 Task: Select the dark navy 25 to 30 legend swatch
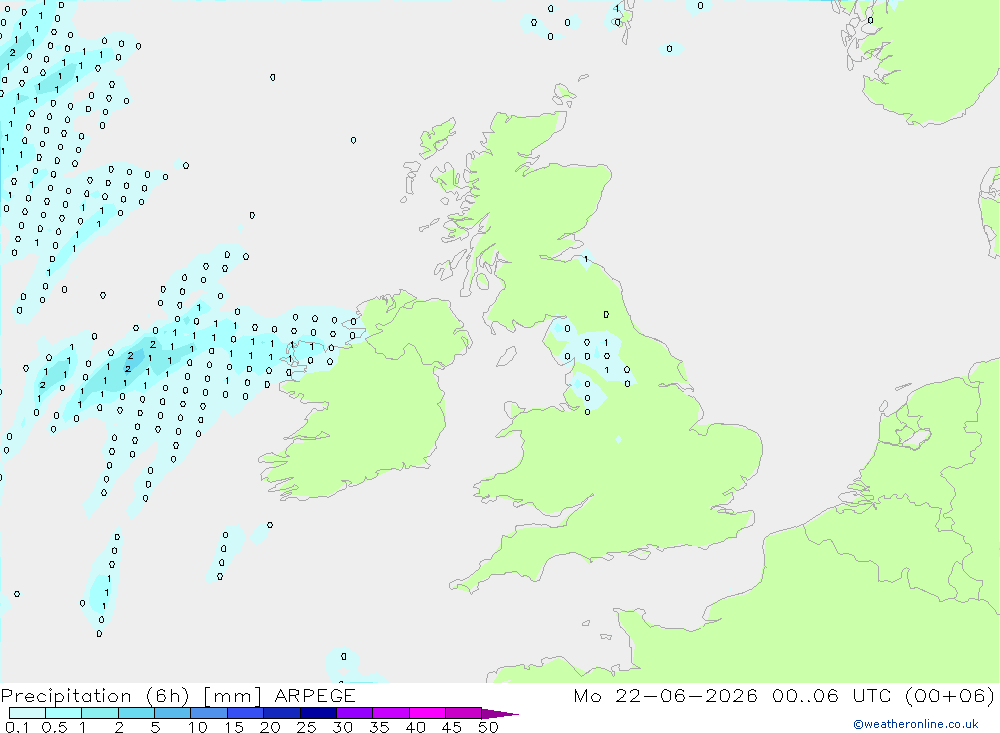point(318,713)
